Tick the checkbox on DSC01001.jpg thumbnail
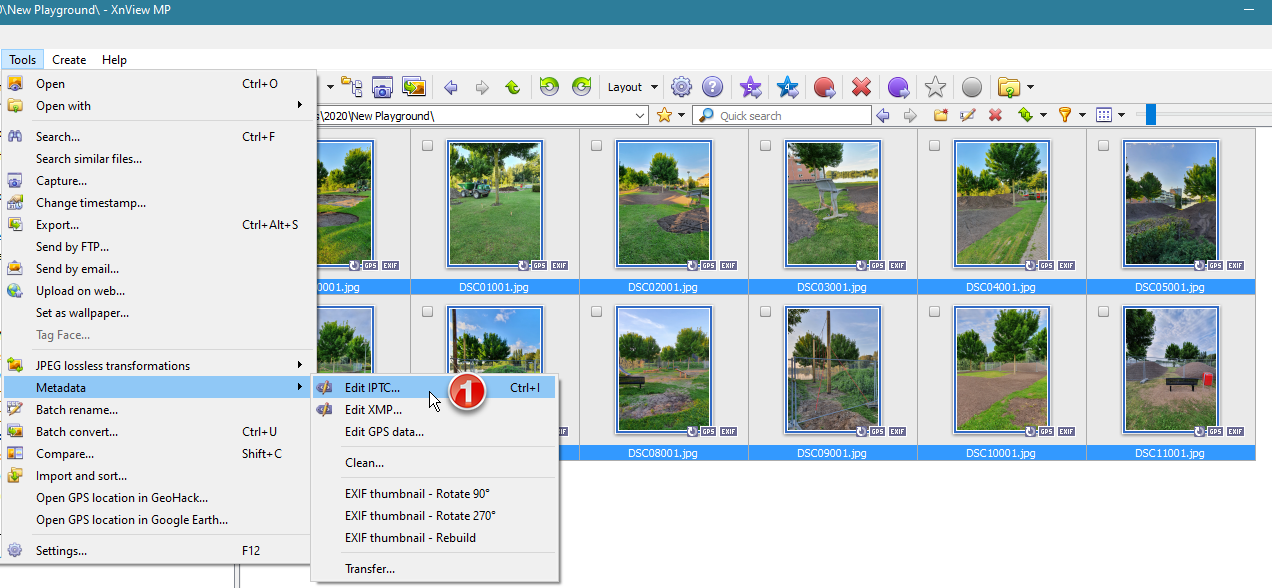Viewport: 1272px width, 588px height. pos(428,146)
